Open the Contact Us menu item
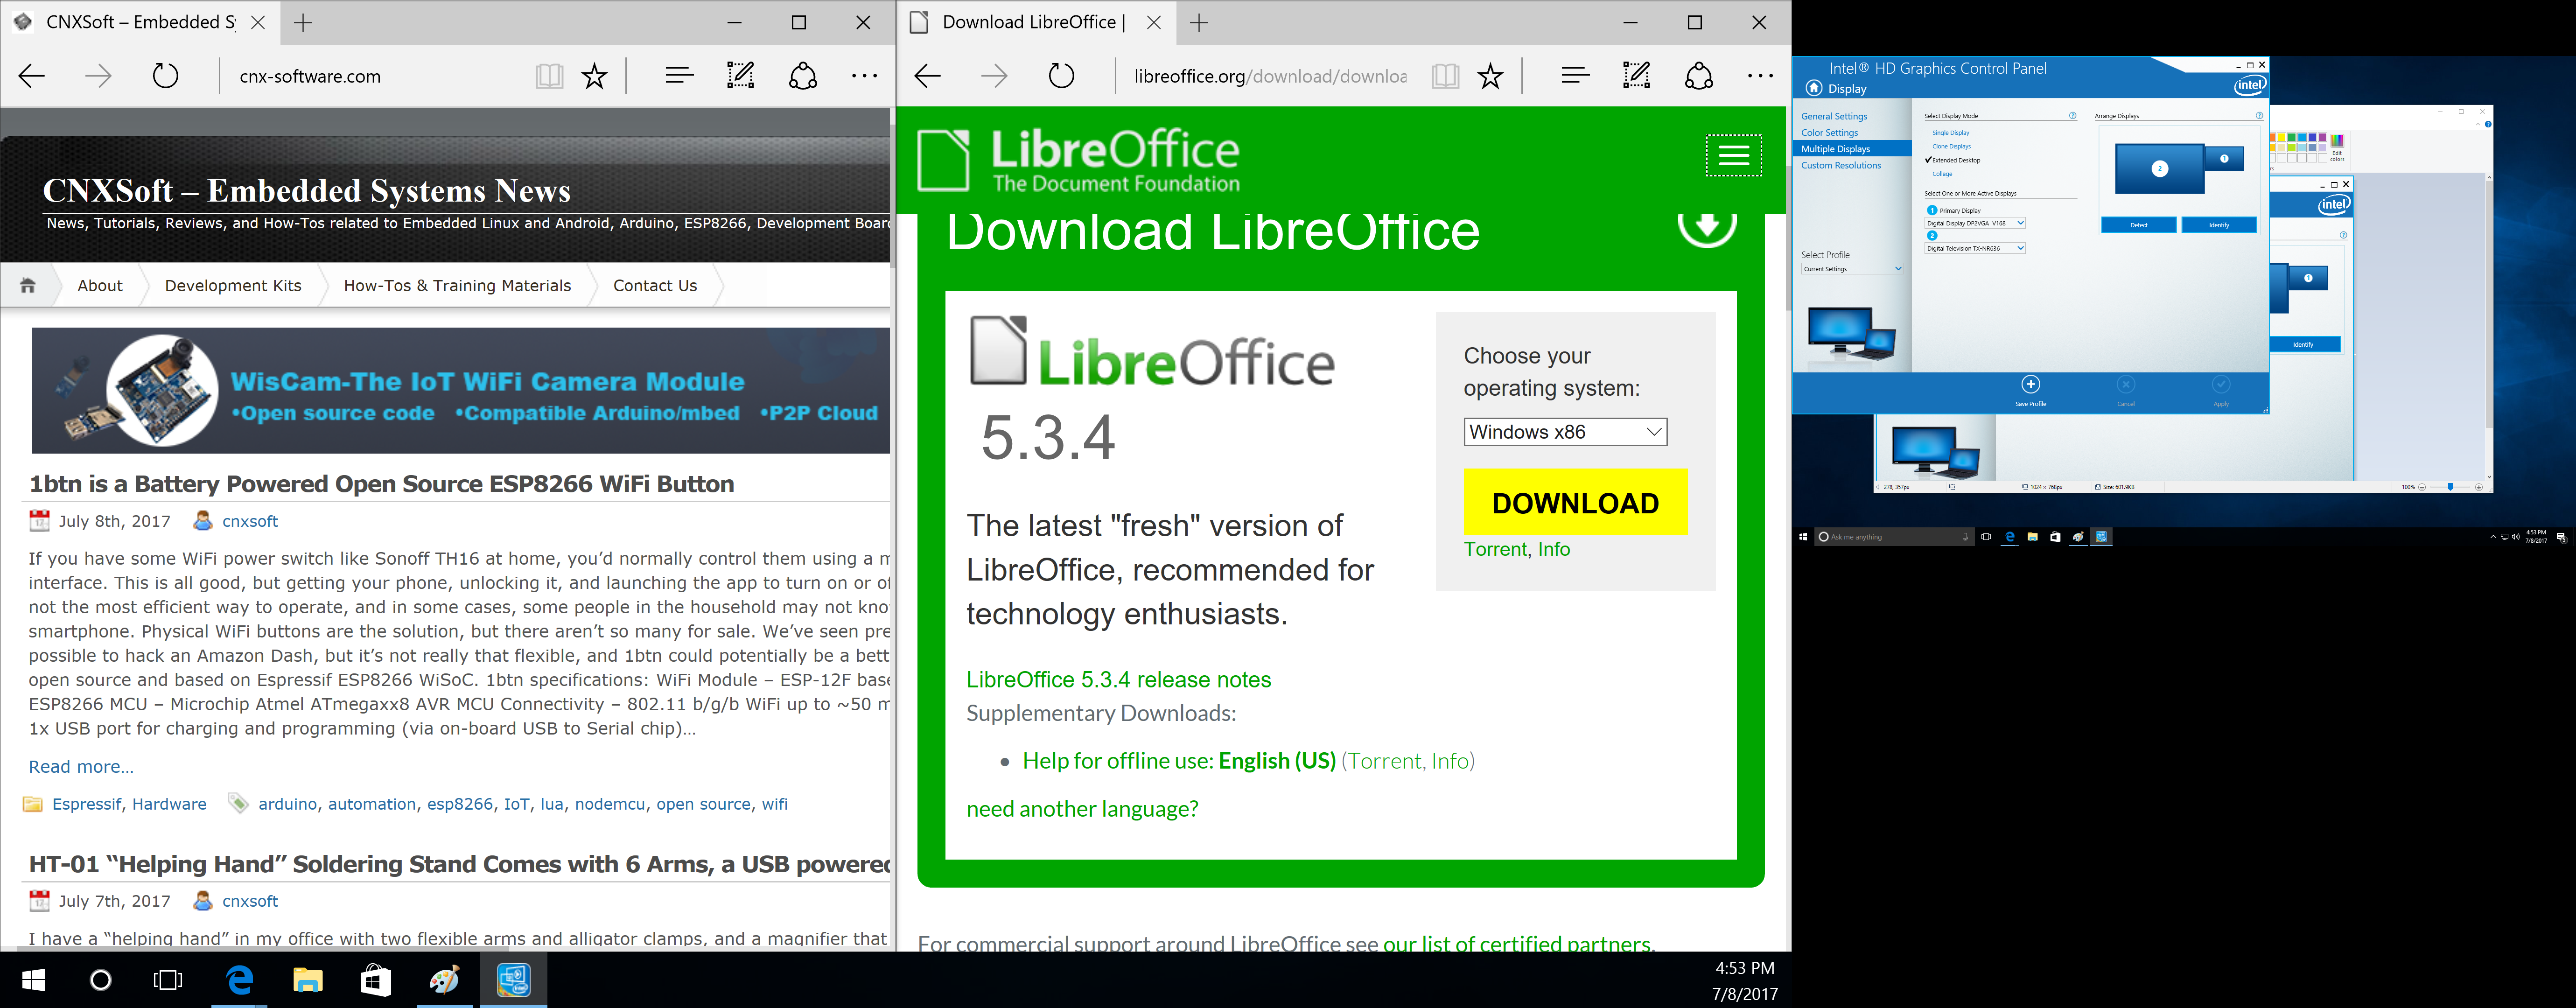The width and height of the screenshot is (2576, 1008). pos(655,286)
